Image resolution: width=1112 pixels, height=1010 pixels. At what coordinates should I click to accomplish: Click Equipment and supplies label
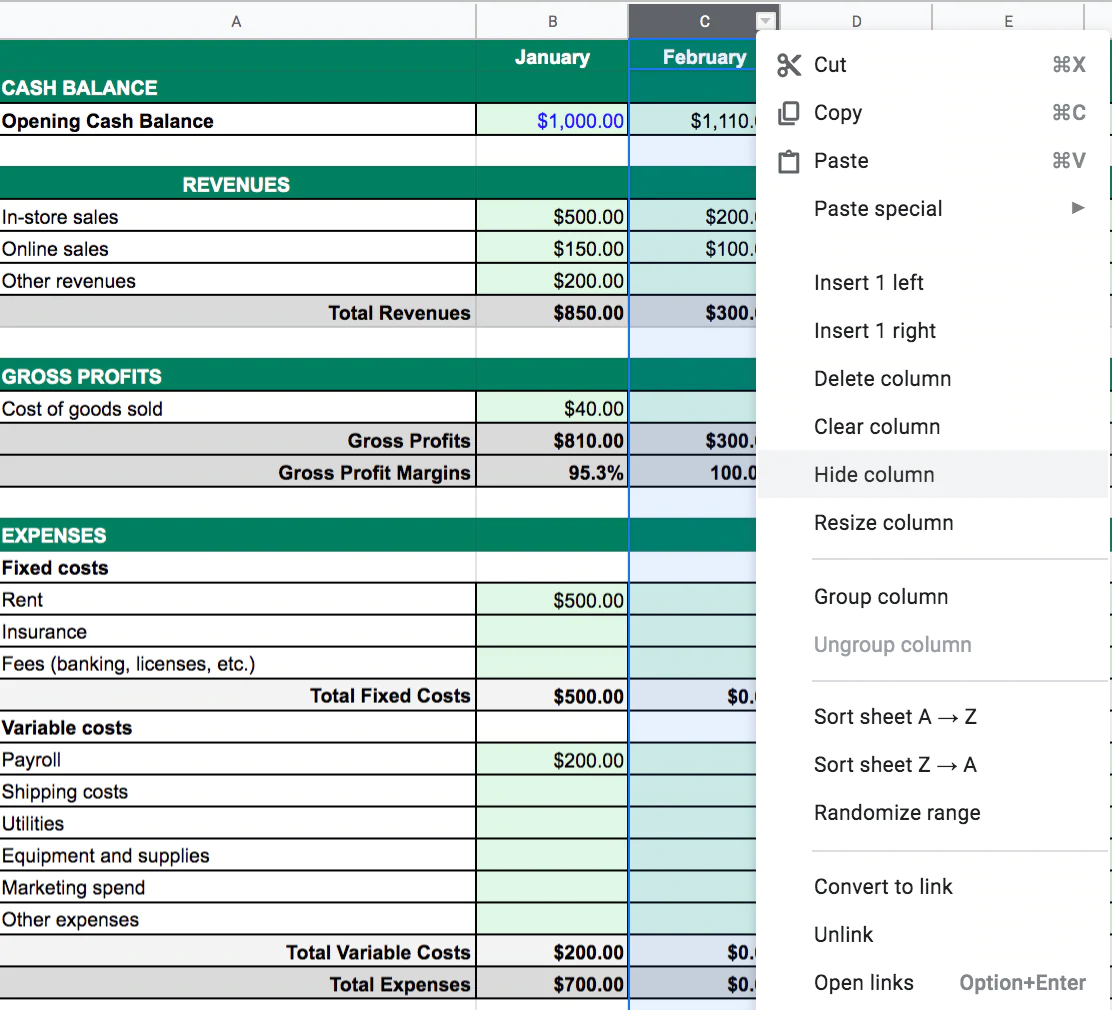coord(106,855)
